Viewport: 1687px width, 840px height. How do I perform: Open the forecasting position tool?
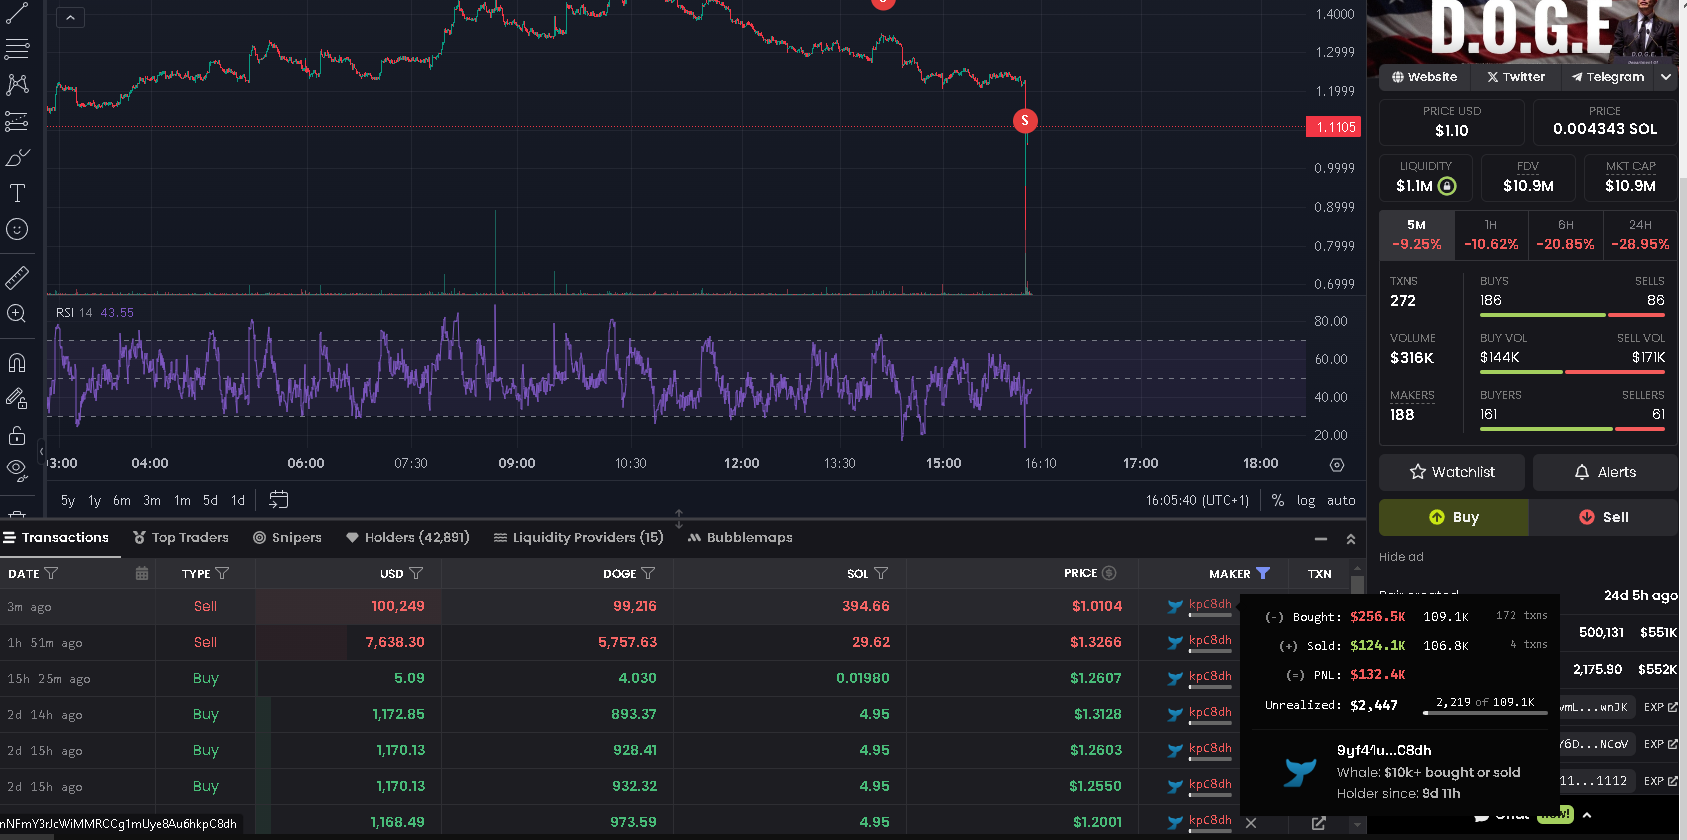(x=17, y=121)
